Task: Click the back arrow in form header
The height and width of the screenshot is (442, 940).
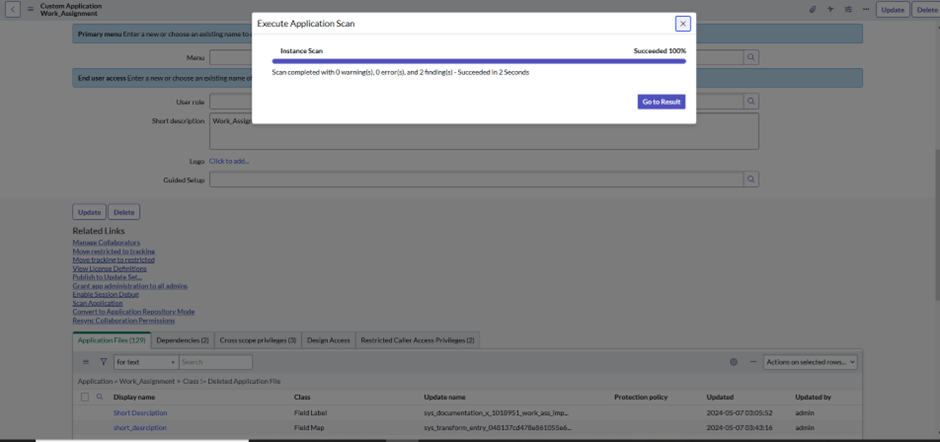Action: [x=13, y=10]
